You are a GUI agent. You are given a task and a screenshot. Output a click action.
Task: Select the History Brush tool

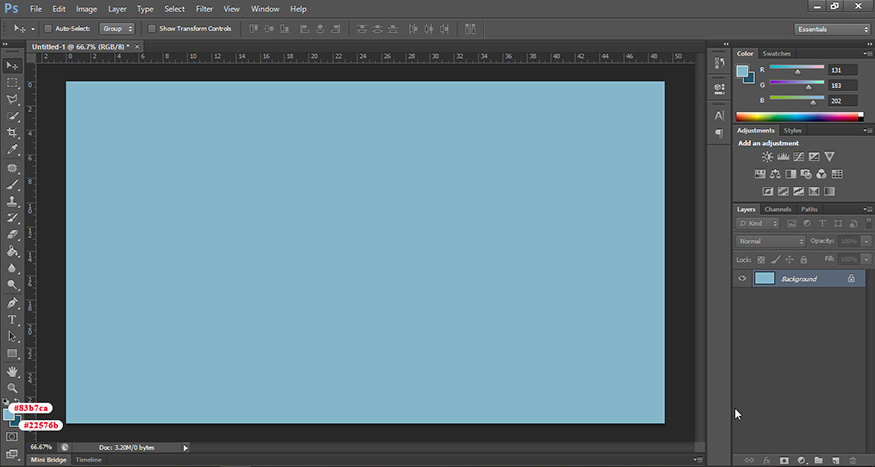(x=12, y=218)
